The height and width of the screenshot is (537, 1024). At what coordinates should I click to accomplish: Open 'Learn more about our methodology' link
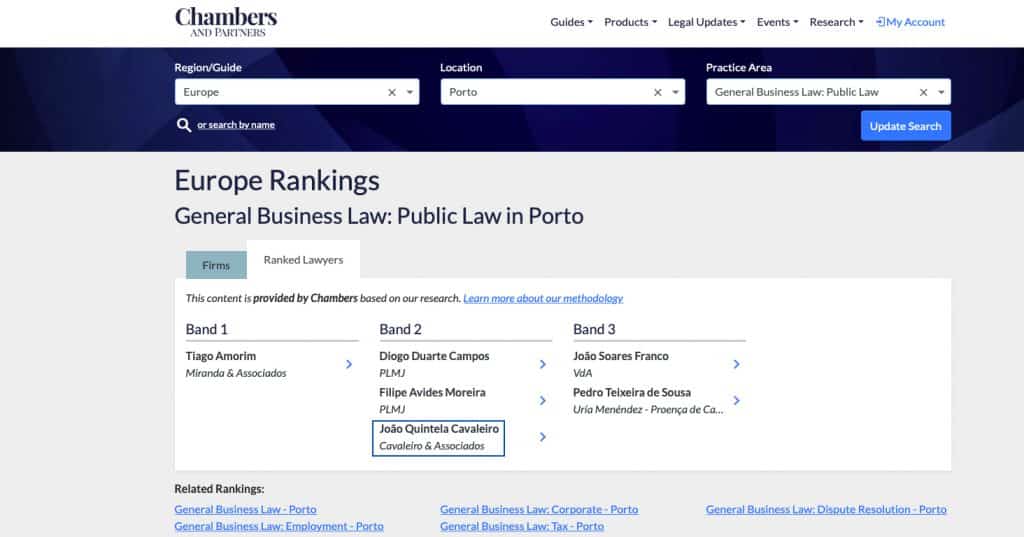click(x=543, y=298)
